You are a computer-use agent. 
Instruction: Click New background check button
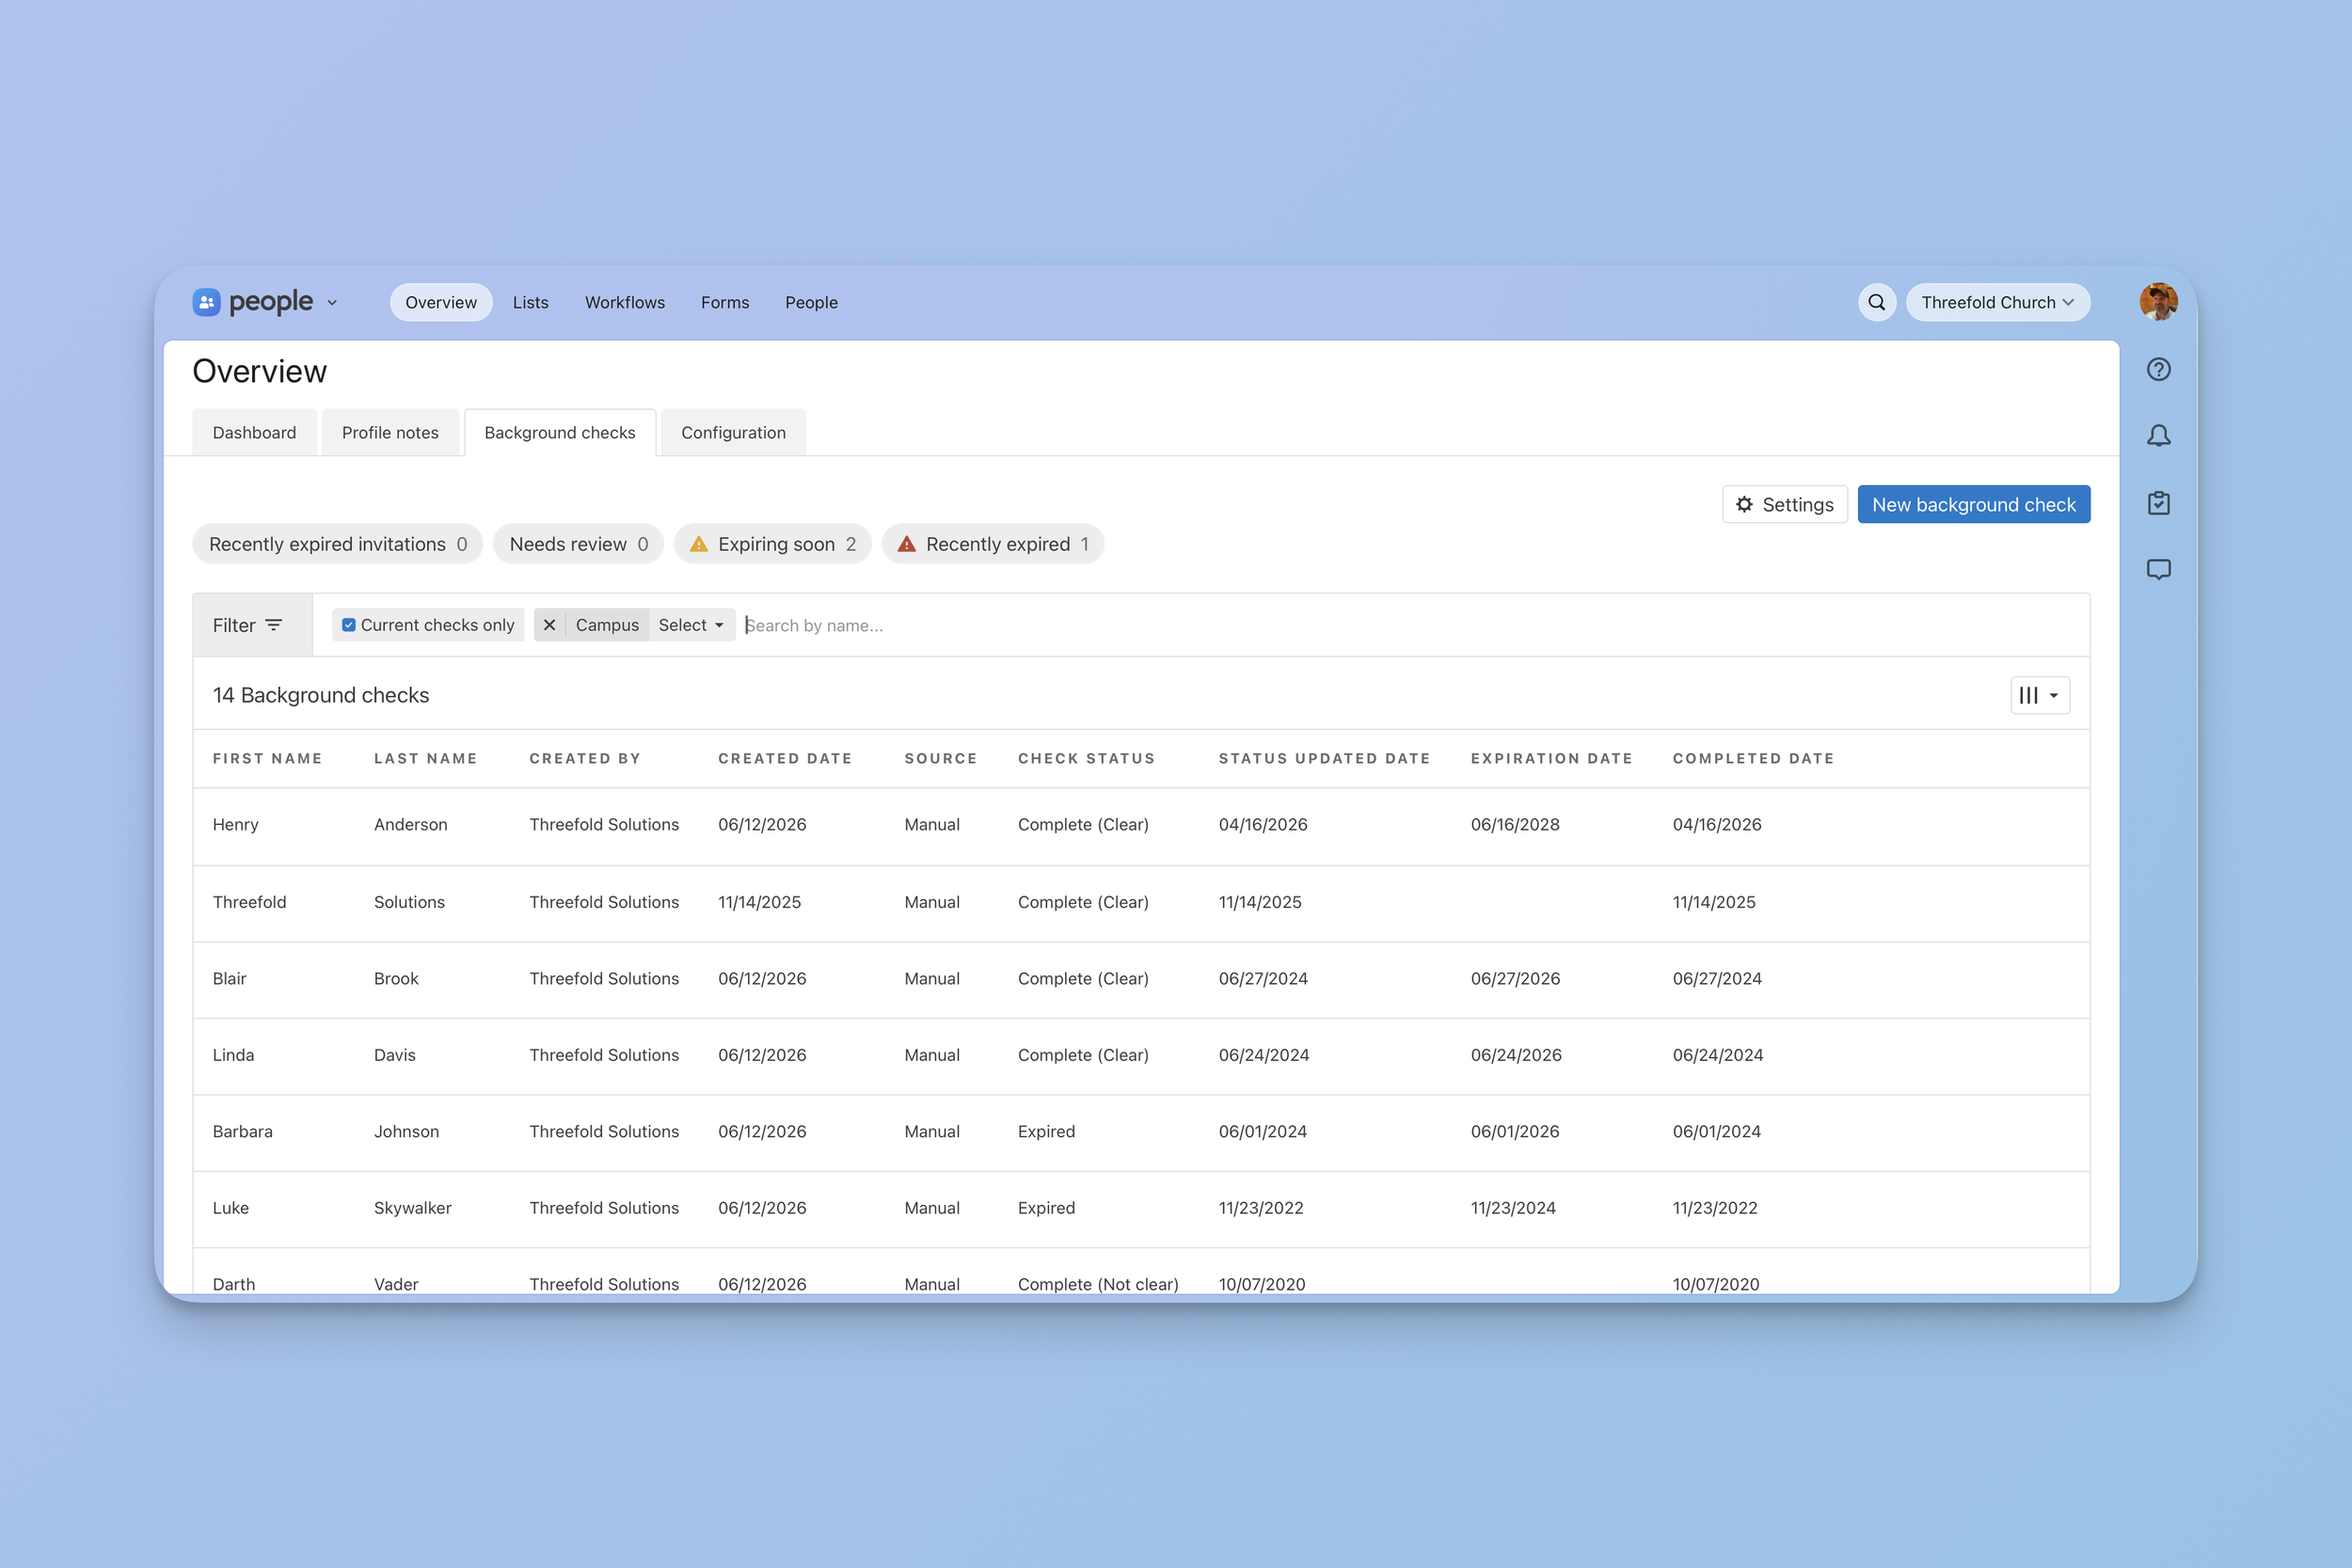(x=1973, y=504)
